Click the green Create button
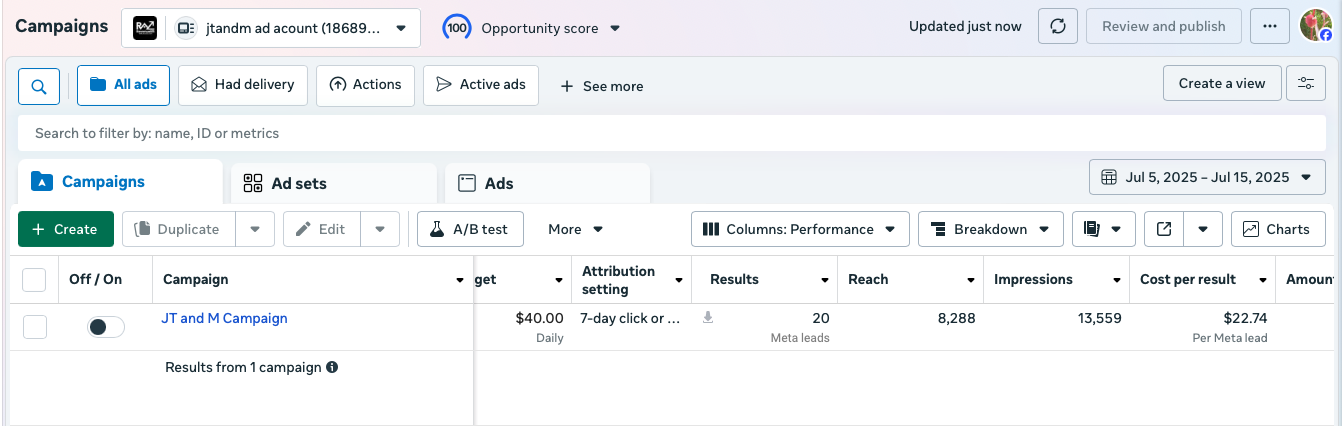This screenshot has width=1342, height=426. (66, 229)
